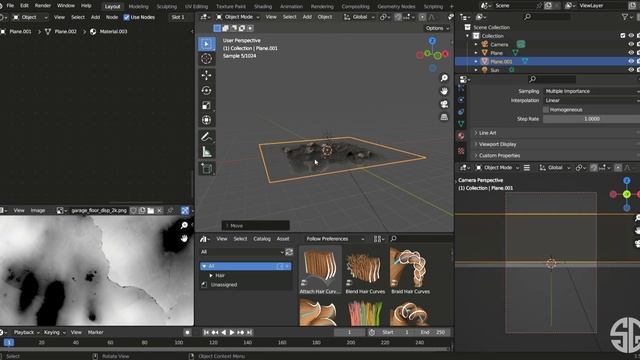Select the Add Cube tool
640x360 pixels.
[x=207, y=168]
